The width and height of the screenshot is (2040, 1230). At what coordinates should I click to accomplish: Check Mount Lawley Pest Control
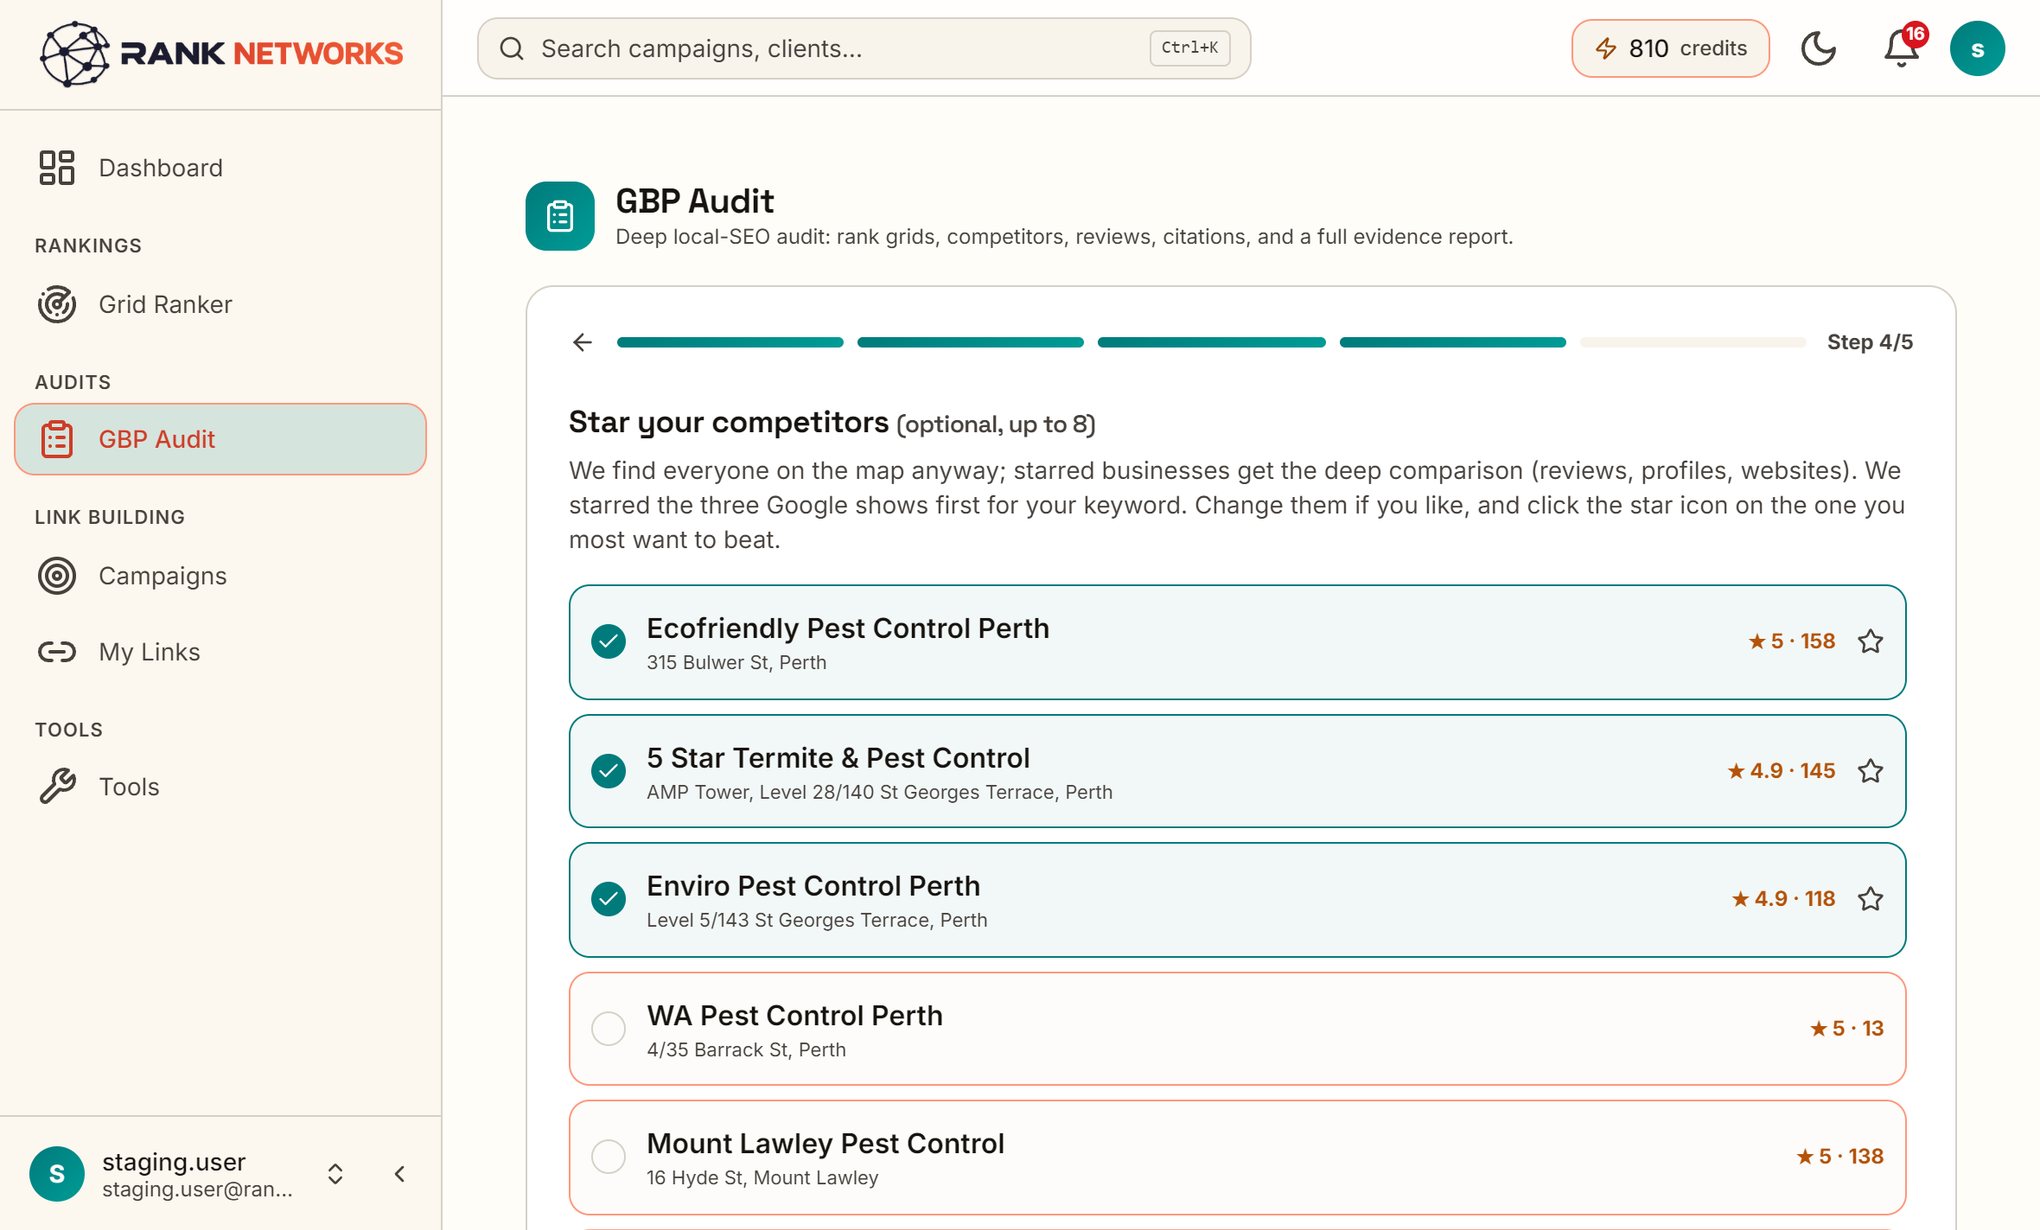(608, 1156)
